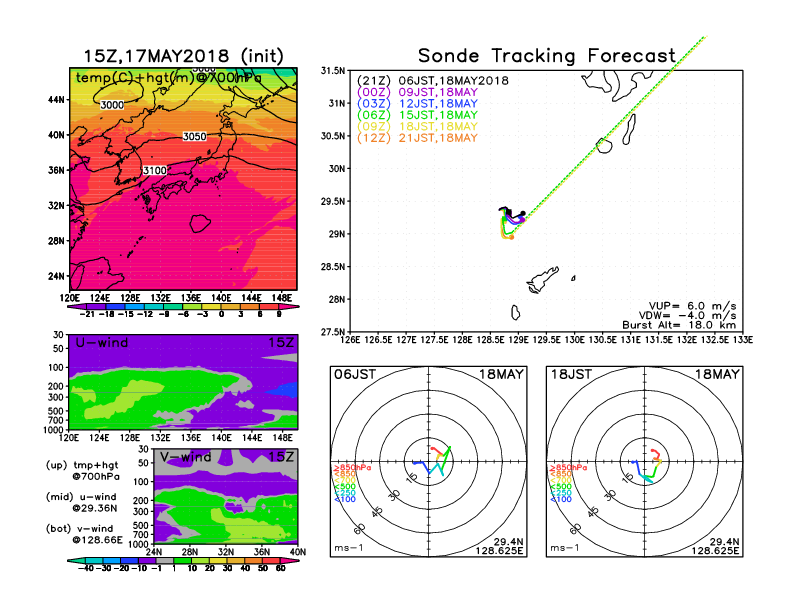Click the Amami island outline near 28.3N
The height and width of the screenshot is (612, 792).
point(543,279)
